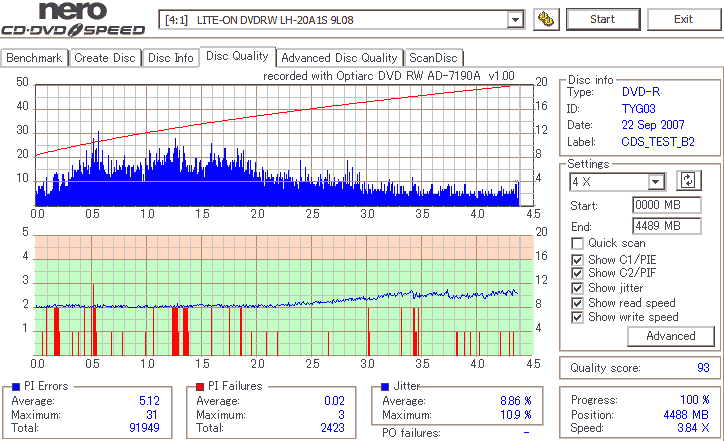This screenshot has width=724, height=441.
Task: Click the PI Errors maximum value 31
Action: (x=152, y=415)
